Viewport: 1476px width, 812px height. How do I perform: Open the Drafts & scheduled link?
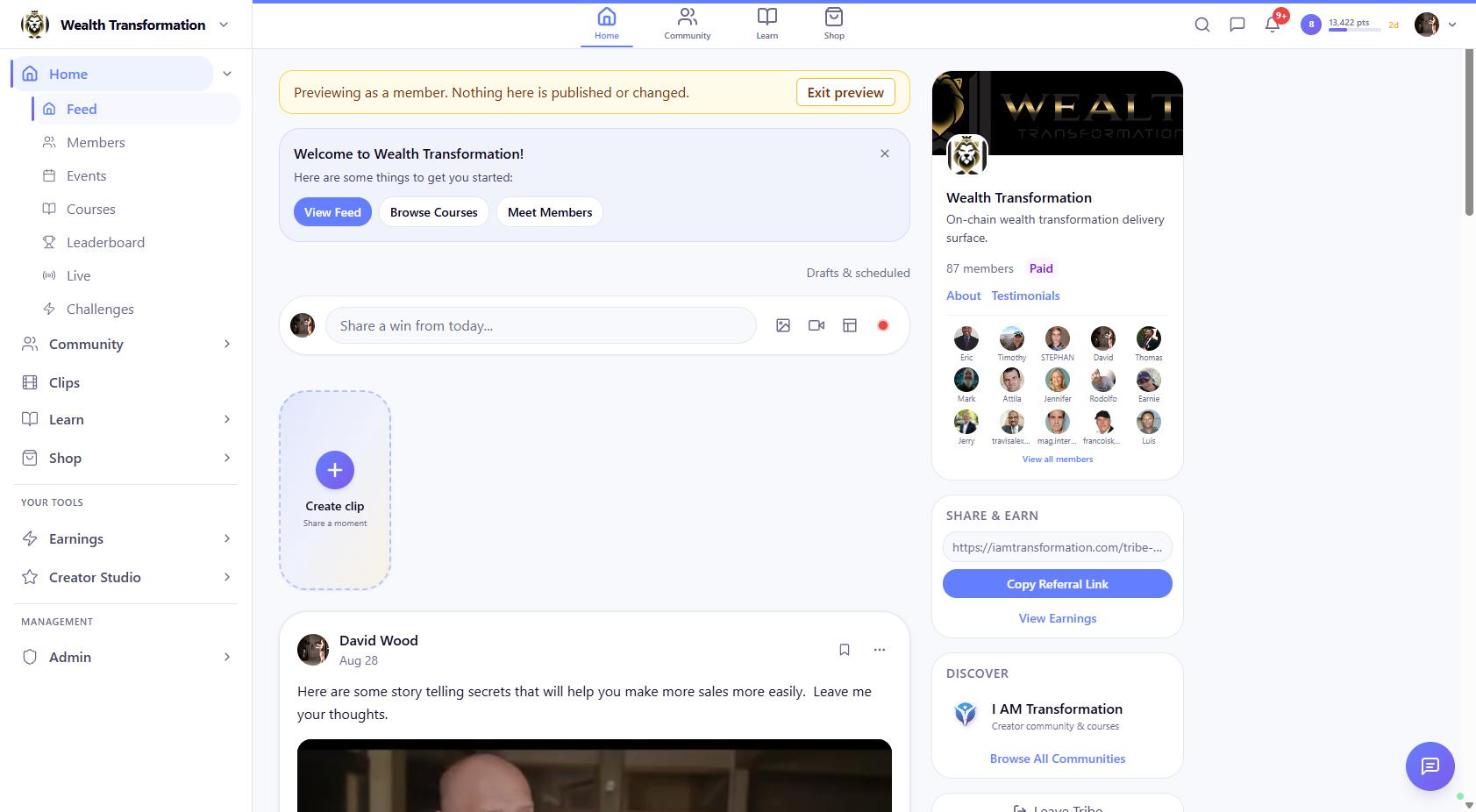(858, 273)
